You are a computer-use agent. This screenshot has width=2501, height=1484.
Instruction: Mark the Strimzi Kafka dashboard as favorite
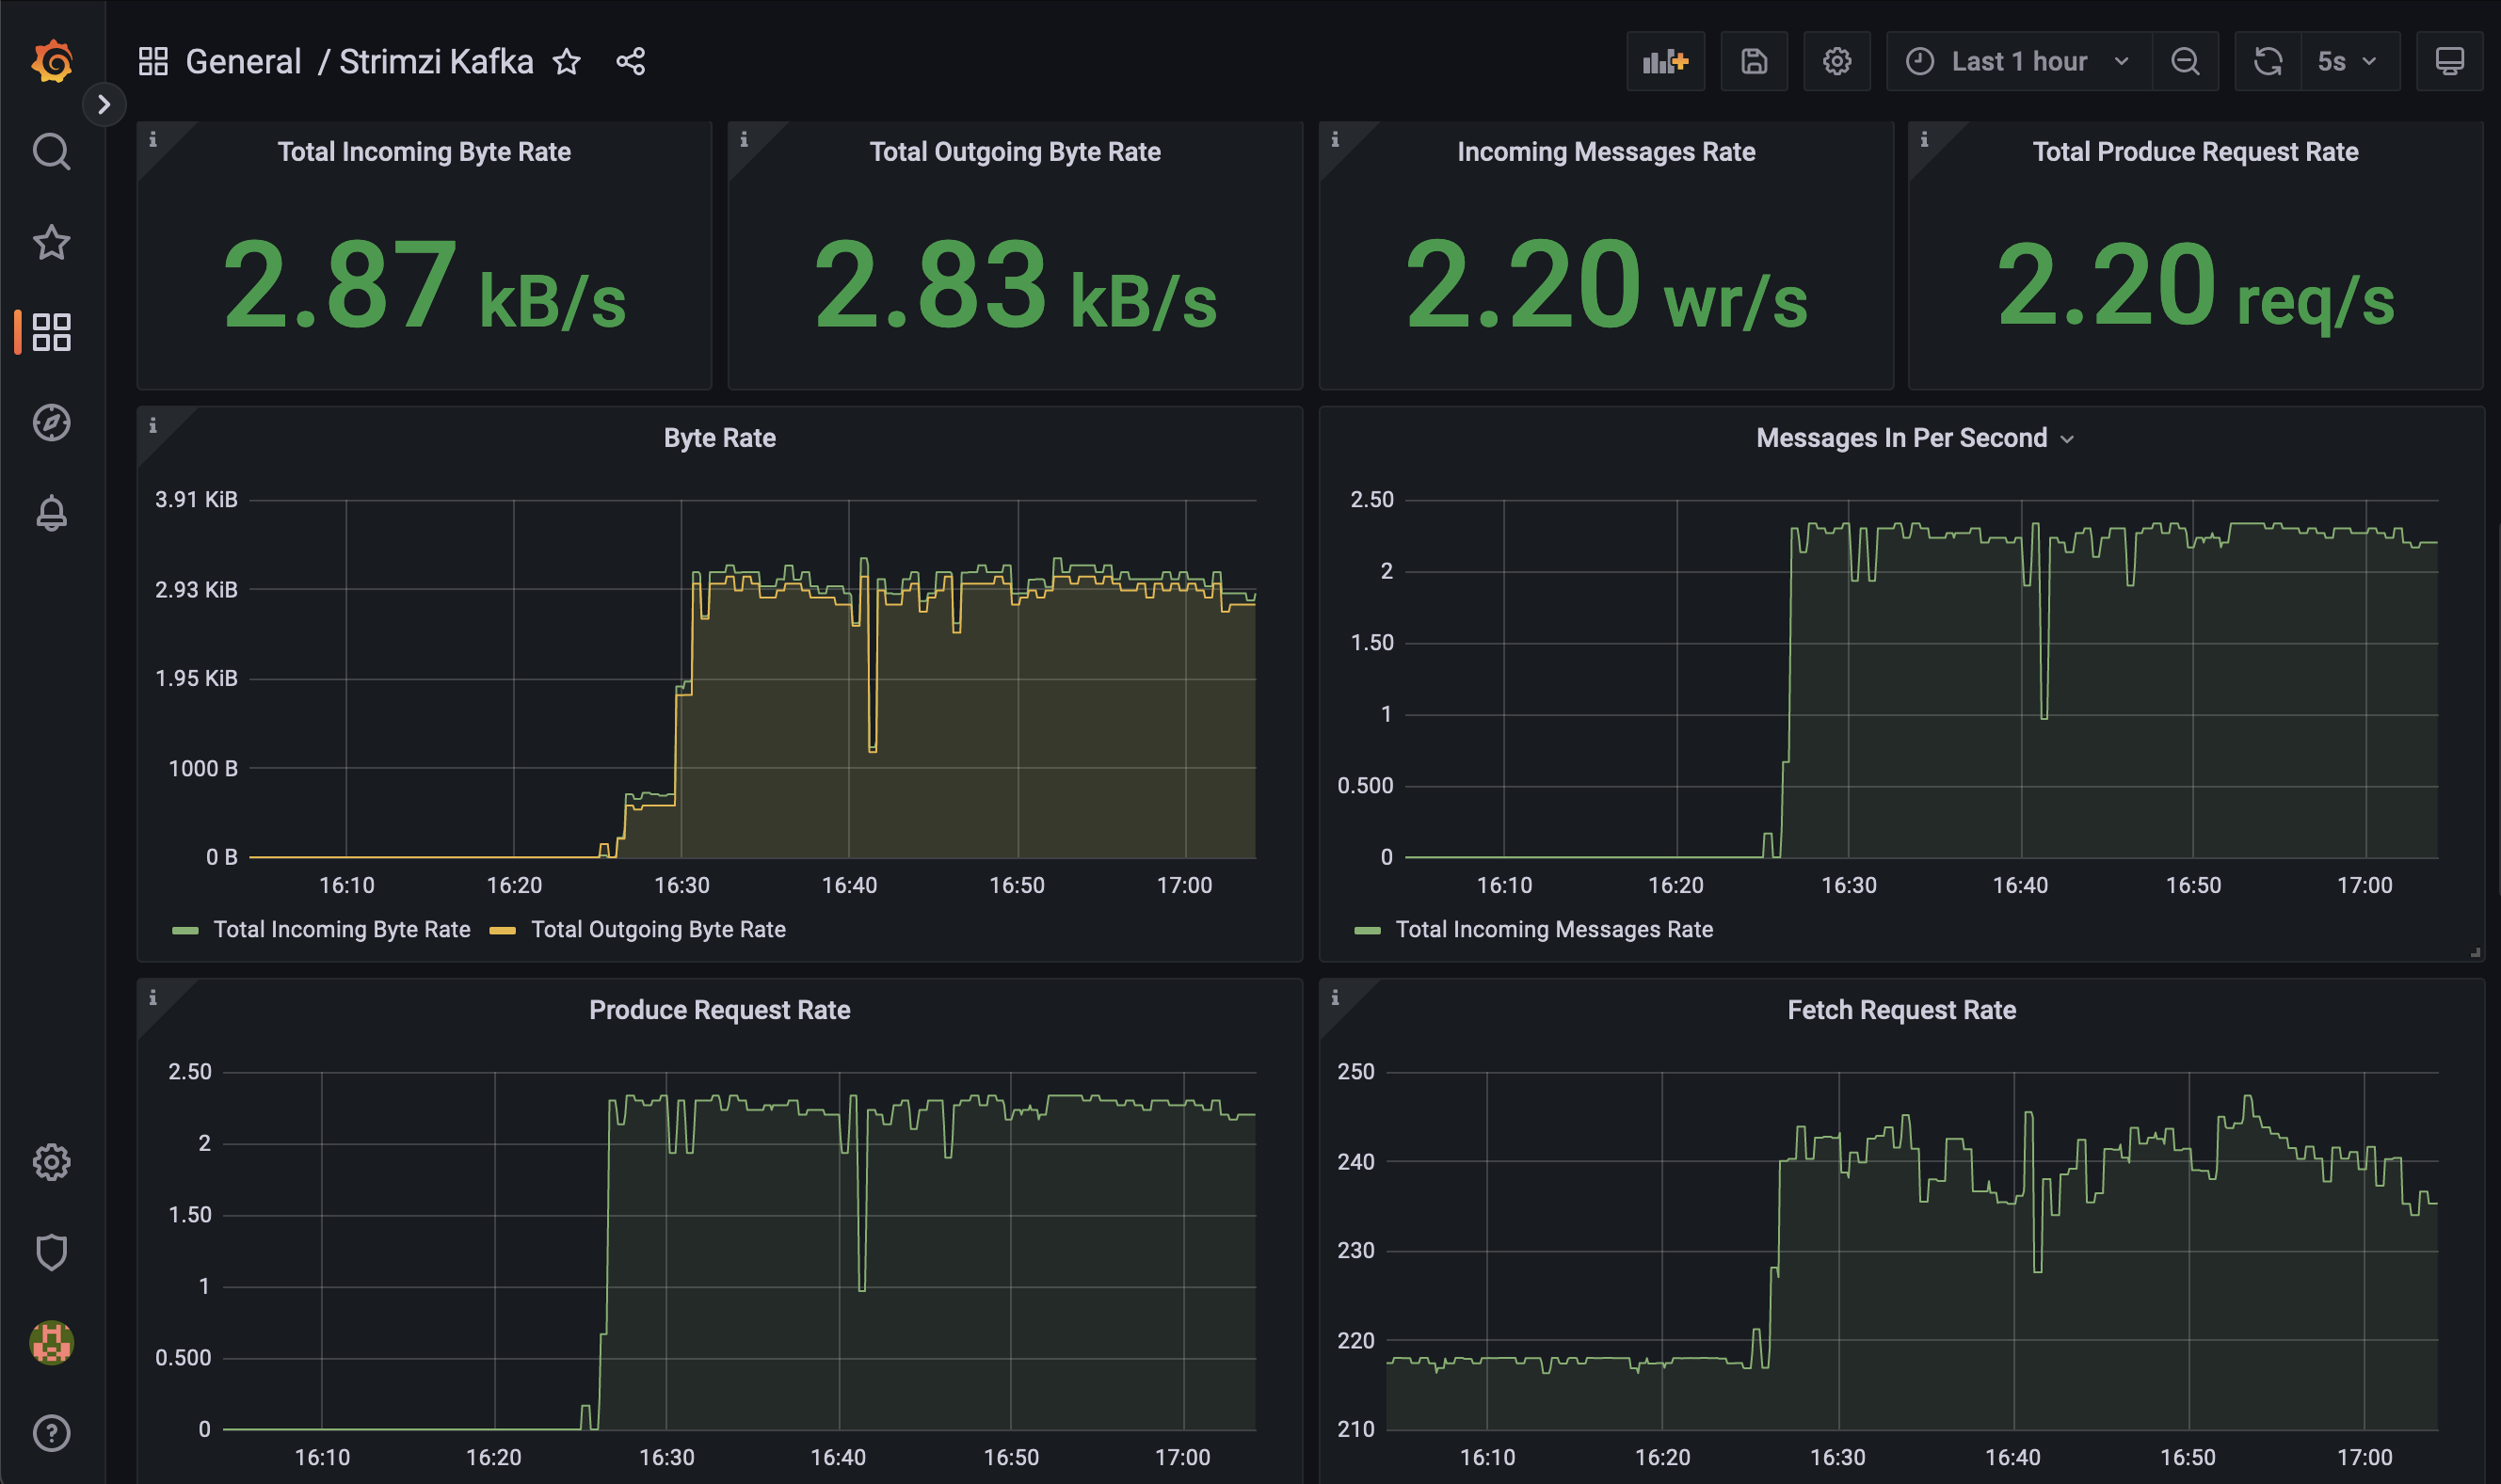[x=567, y=62]
